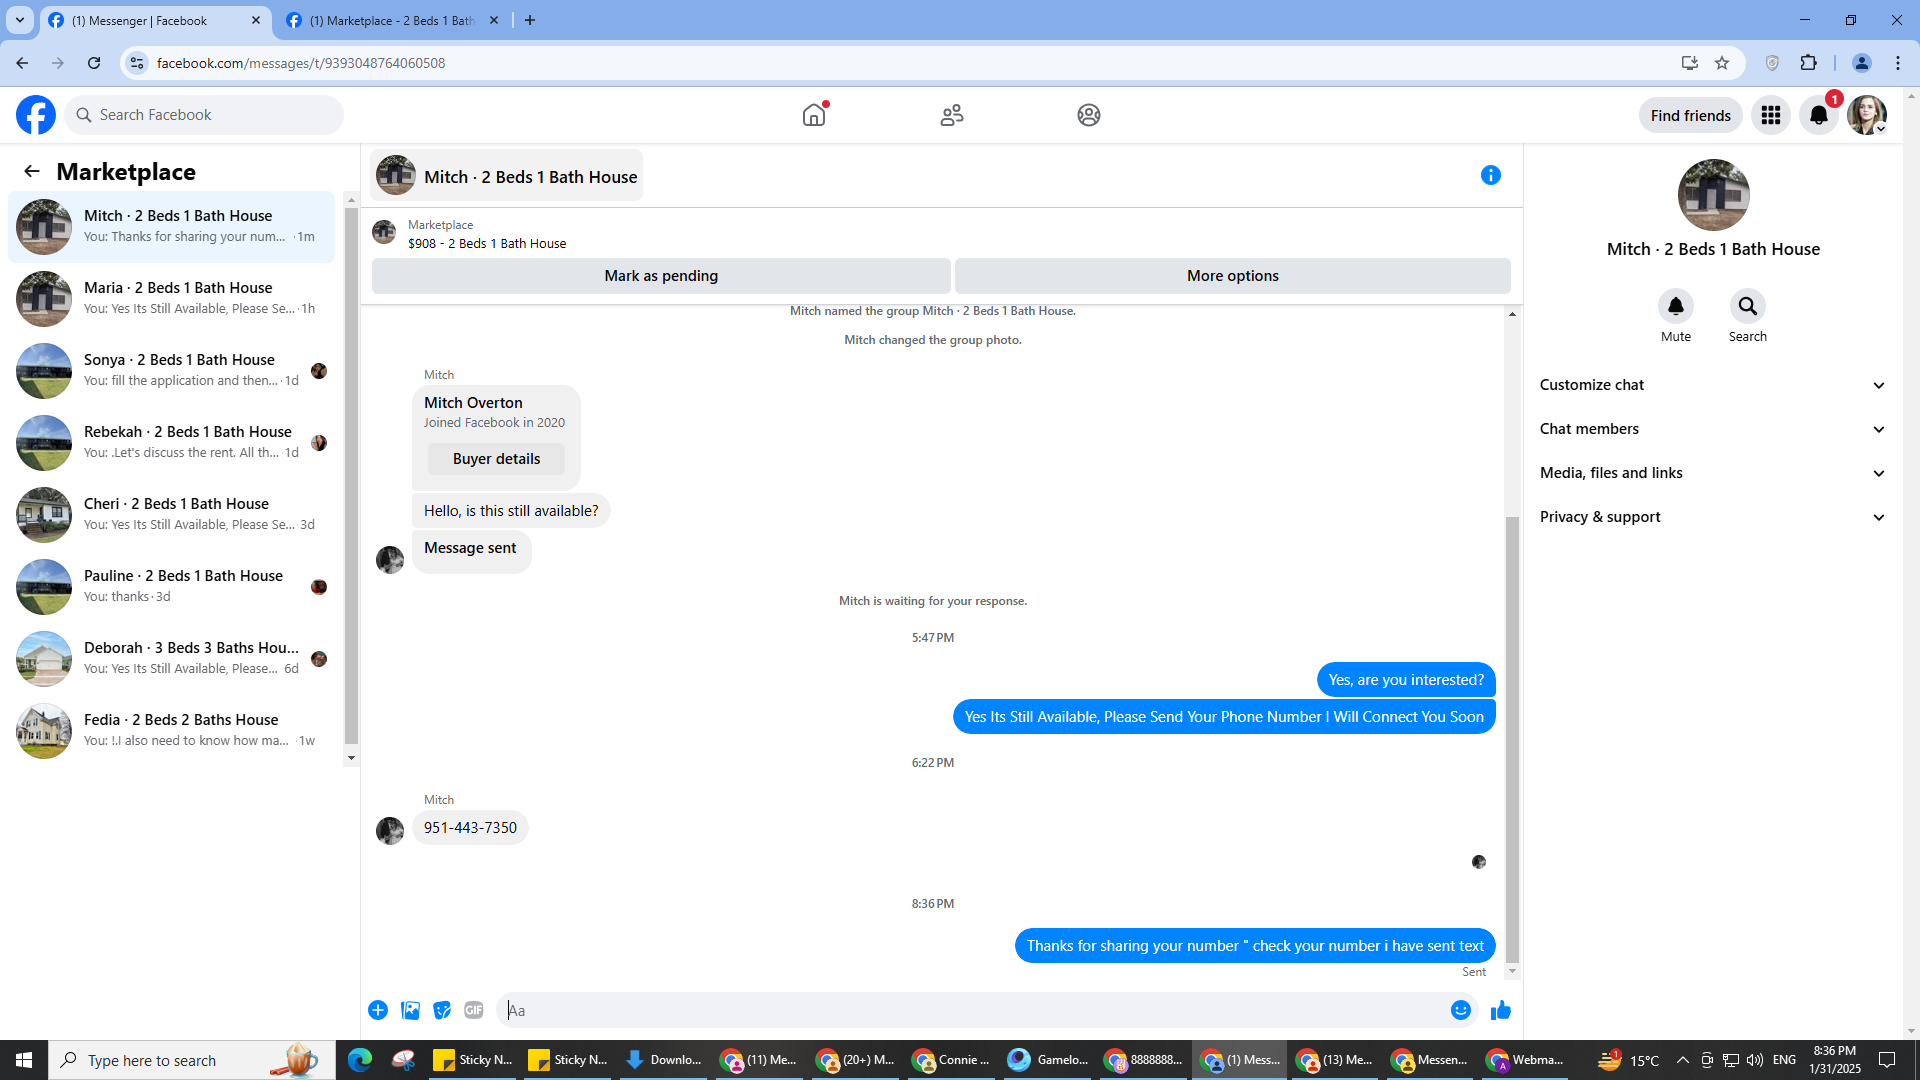This screenshot has height=1080, width=1920.
Task: View Buyer details for Mitch Overton
Action: 496,459
